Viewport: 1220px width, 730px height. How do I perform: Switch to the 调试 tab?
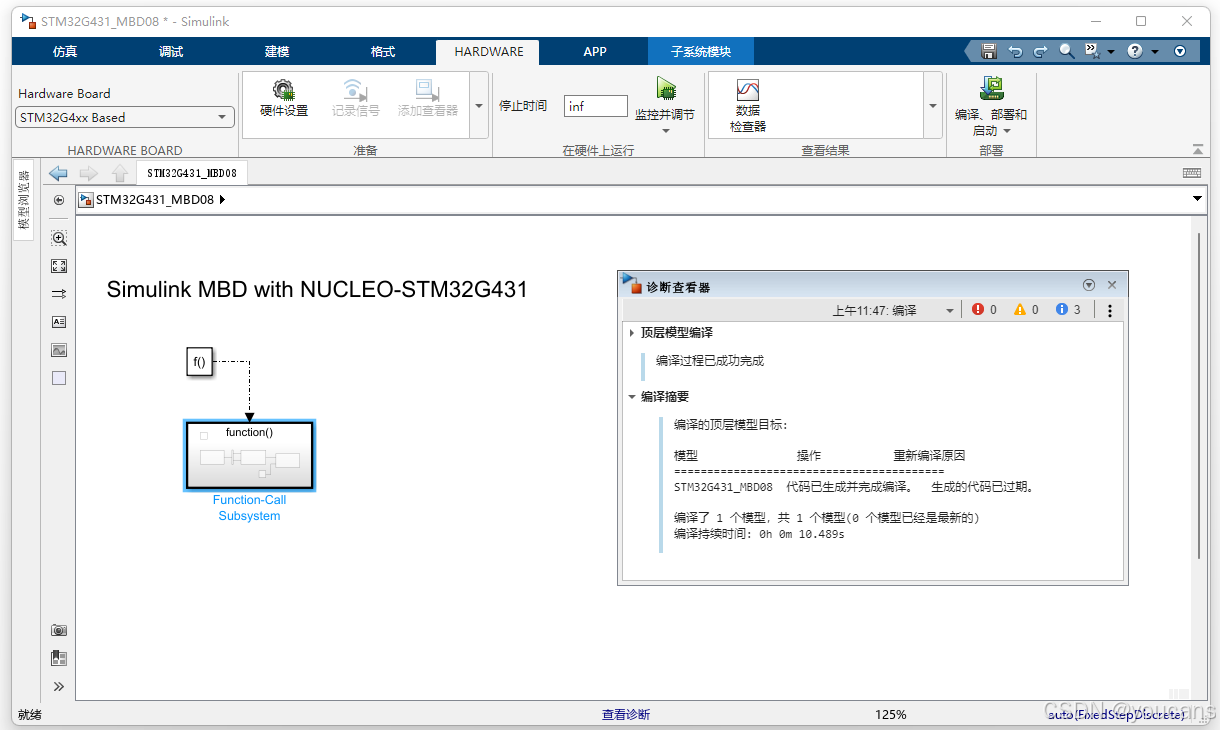[171, 52]
